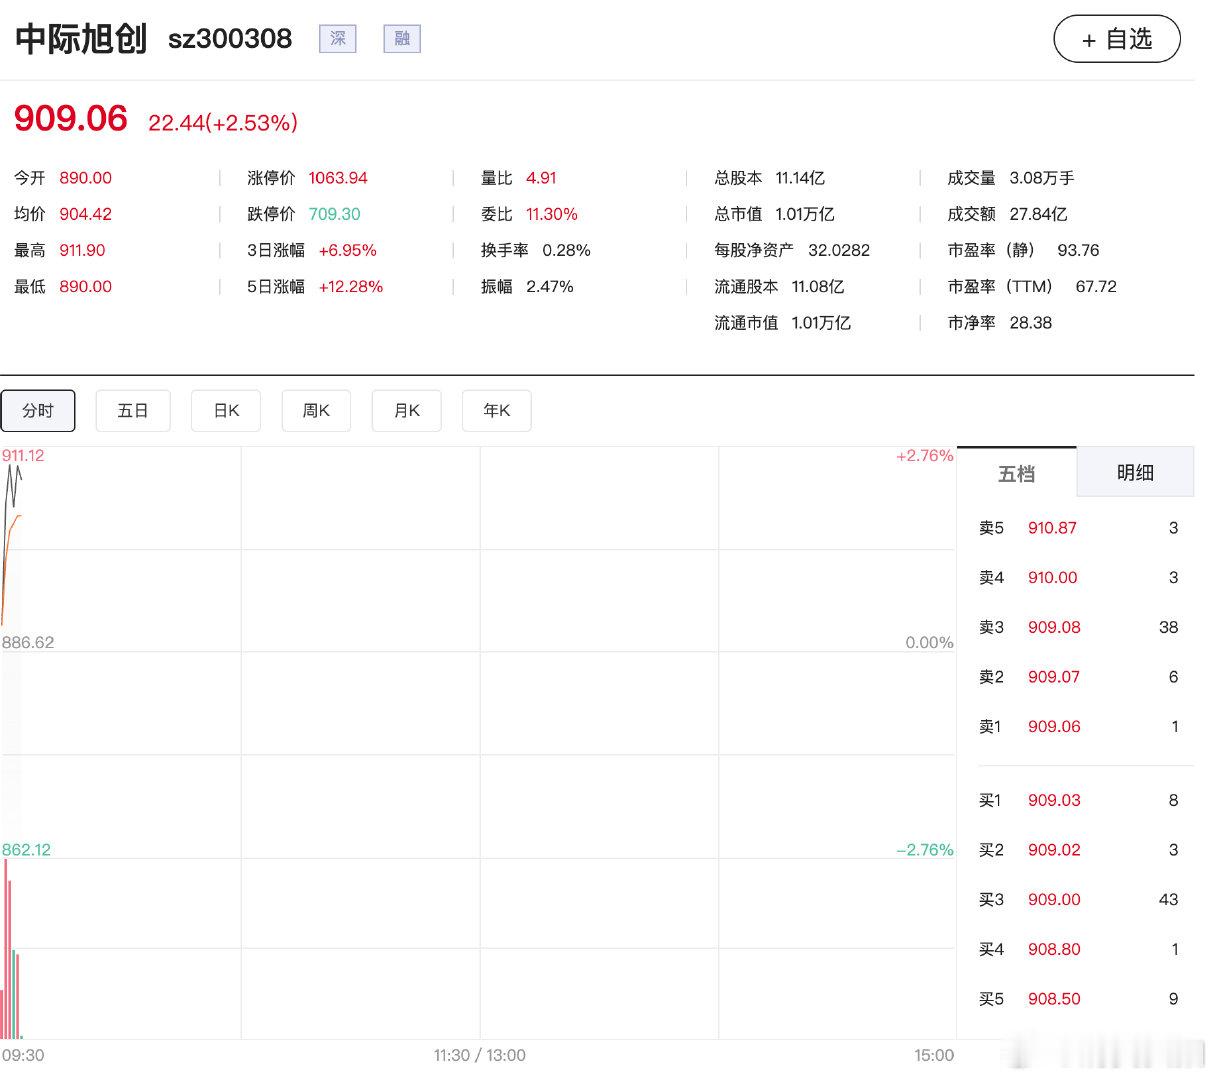The width and height of the screenshot is (1217, 1080).
Task: Select 卖3 price 909.08
Action: coord(1054,627)
